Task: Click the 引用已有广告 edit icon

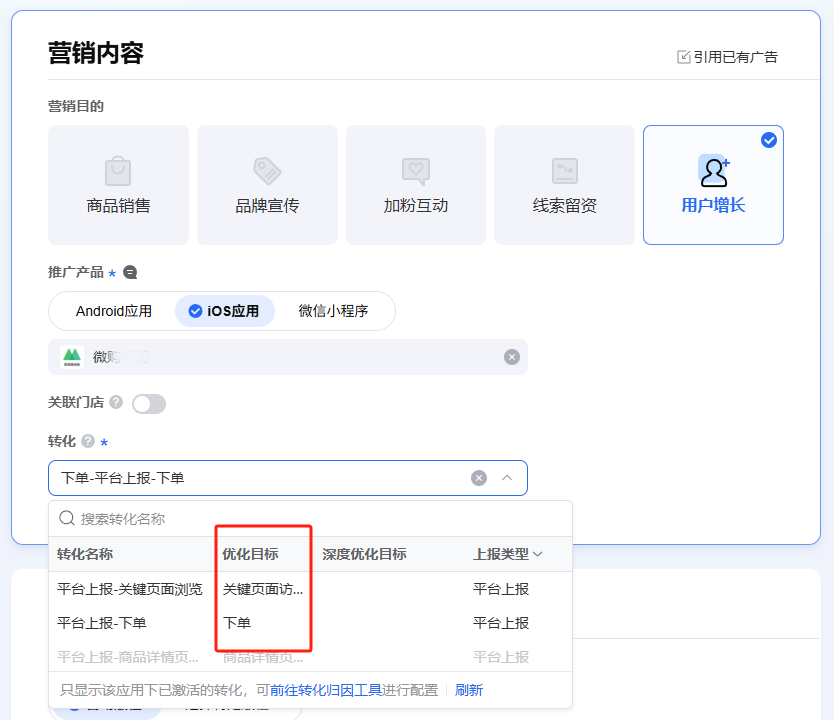Action: (683, 57)
